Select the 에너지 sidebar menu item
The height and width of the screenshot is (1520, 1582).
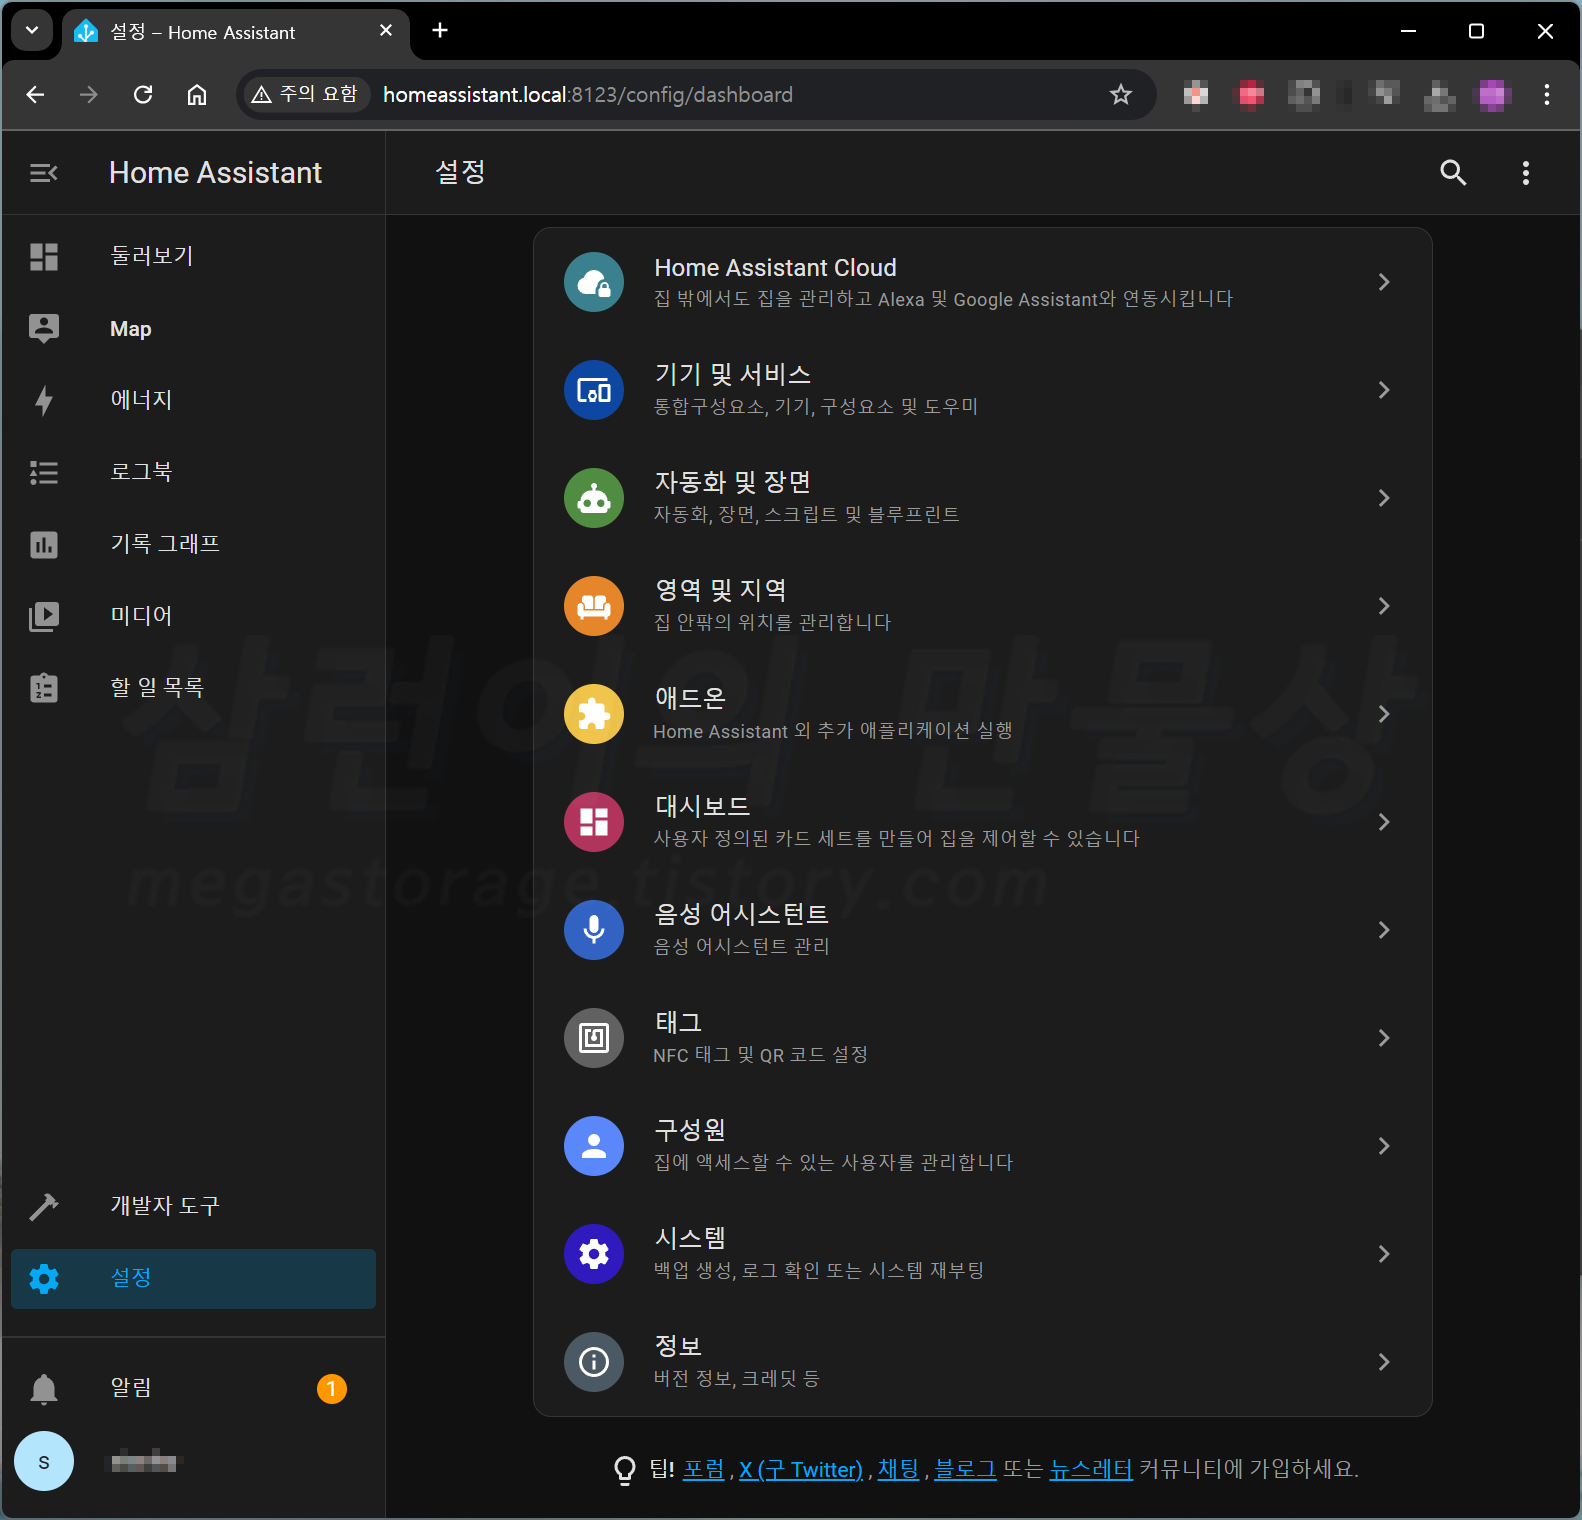pyautogui.click(x=193, y=401)
